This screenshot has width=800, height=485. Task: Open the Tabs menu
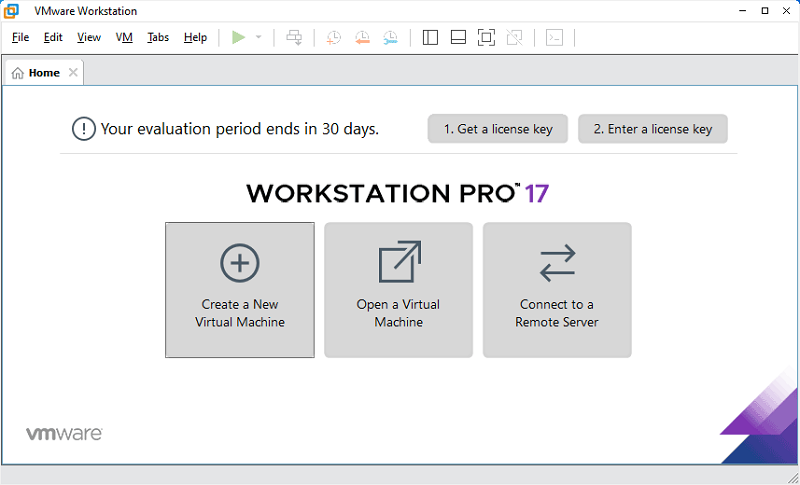click(x=158, y=37)
